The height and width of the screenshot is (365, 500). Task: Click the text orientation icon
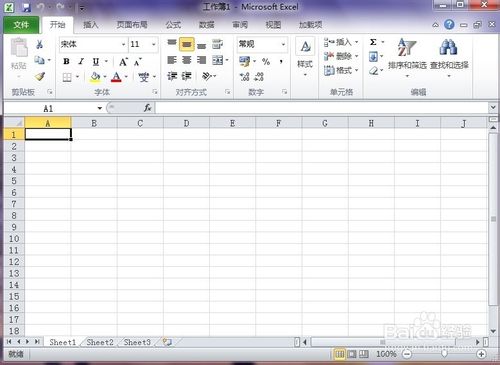click(207, 77)
